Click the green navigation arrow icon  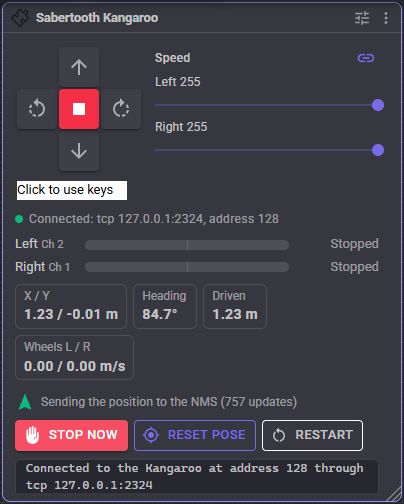pos(25,402)
